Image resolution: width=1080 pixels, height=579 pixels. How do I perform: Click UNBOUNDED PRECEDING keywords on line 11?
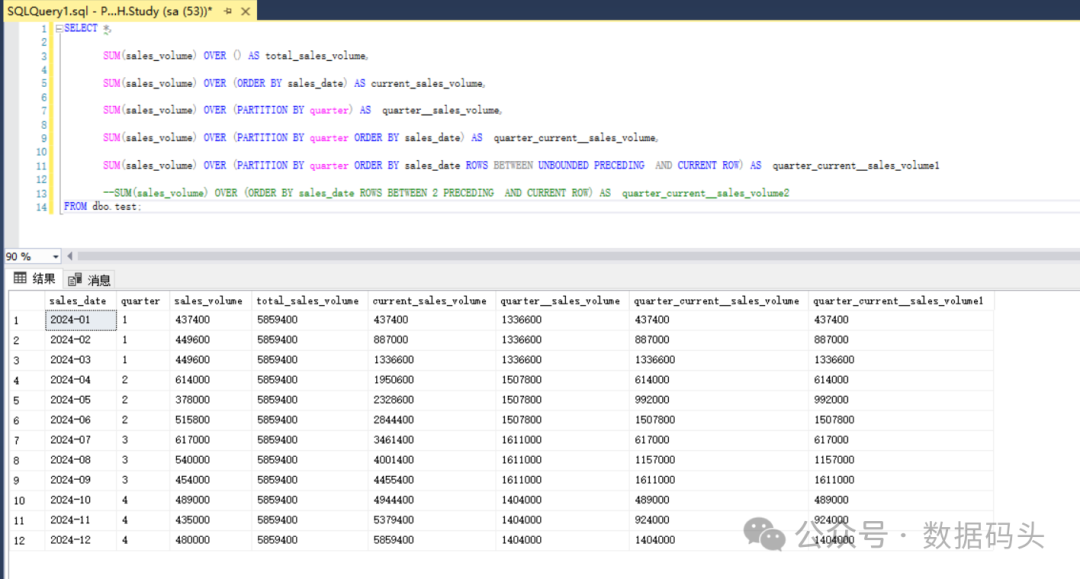(591, 165)
